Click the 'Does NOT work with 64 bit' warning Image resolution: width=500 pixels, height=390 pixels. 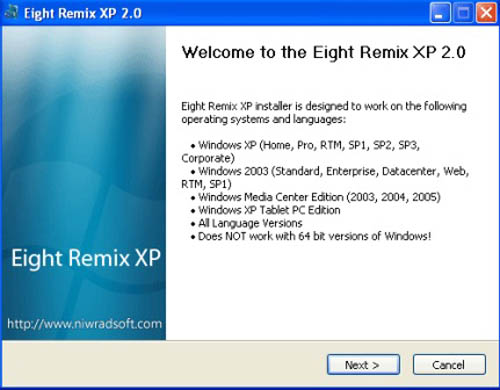tap(311, 236)
